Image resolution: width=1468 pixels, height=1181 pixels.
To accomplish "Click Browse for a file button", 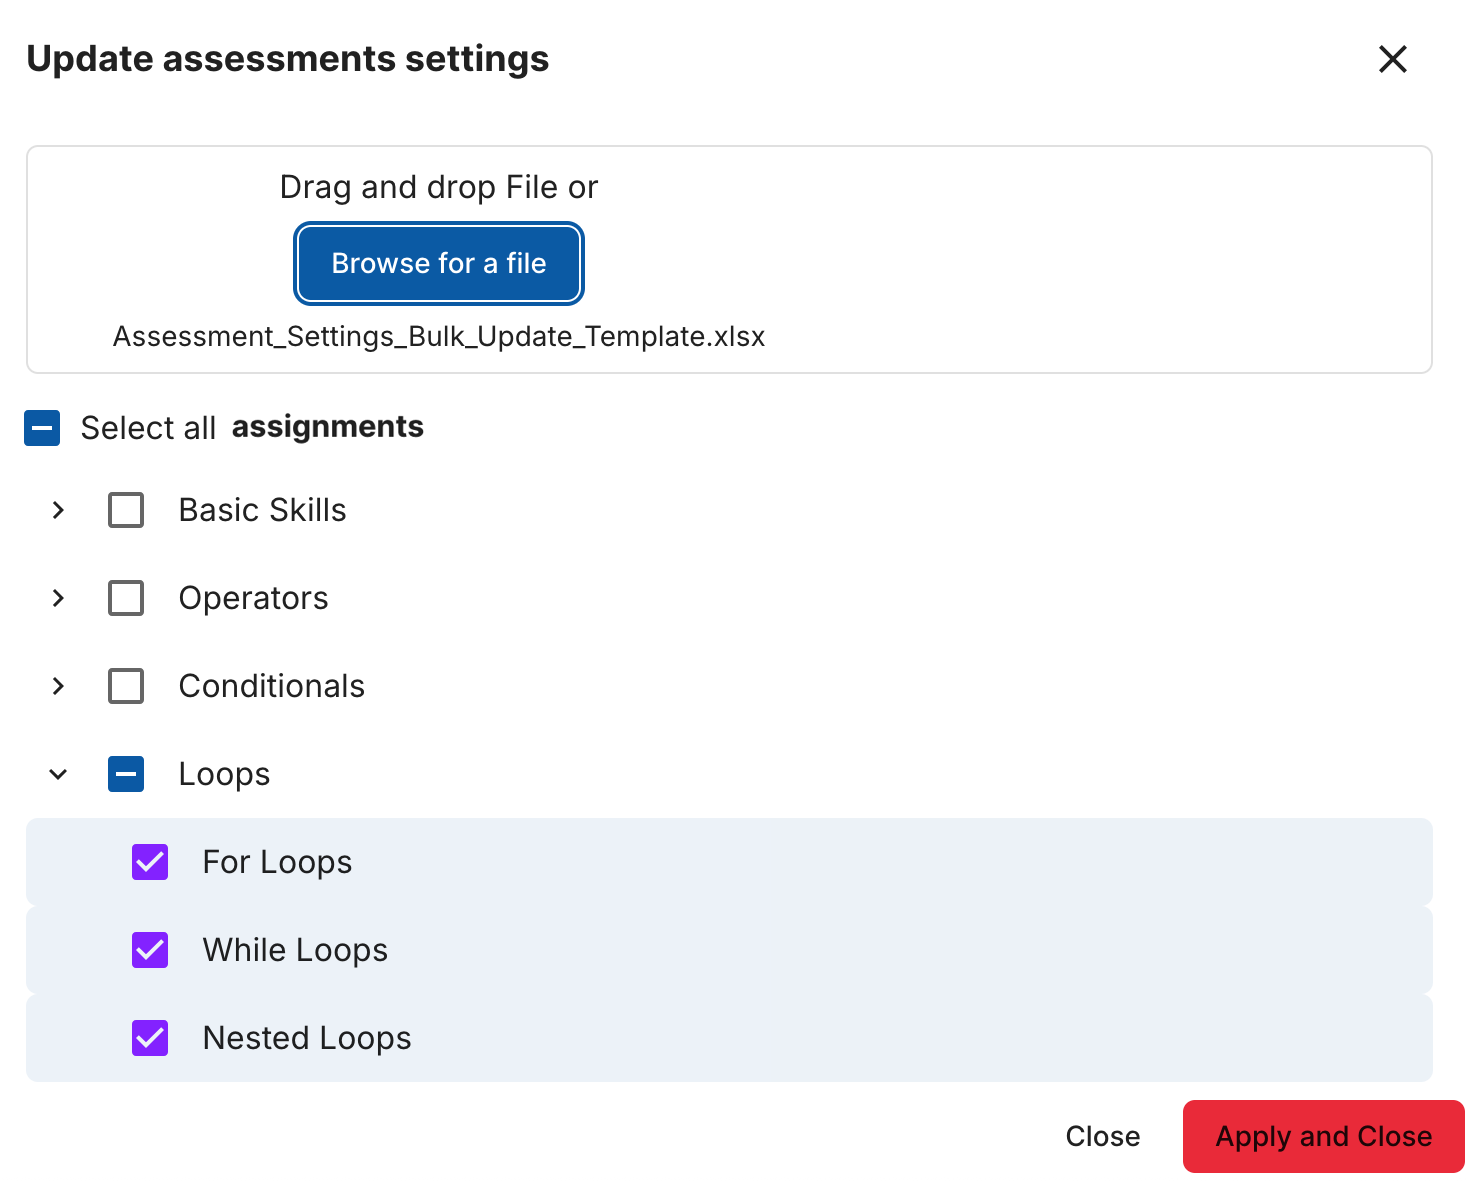I will [438, 264].
